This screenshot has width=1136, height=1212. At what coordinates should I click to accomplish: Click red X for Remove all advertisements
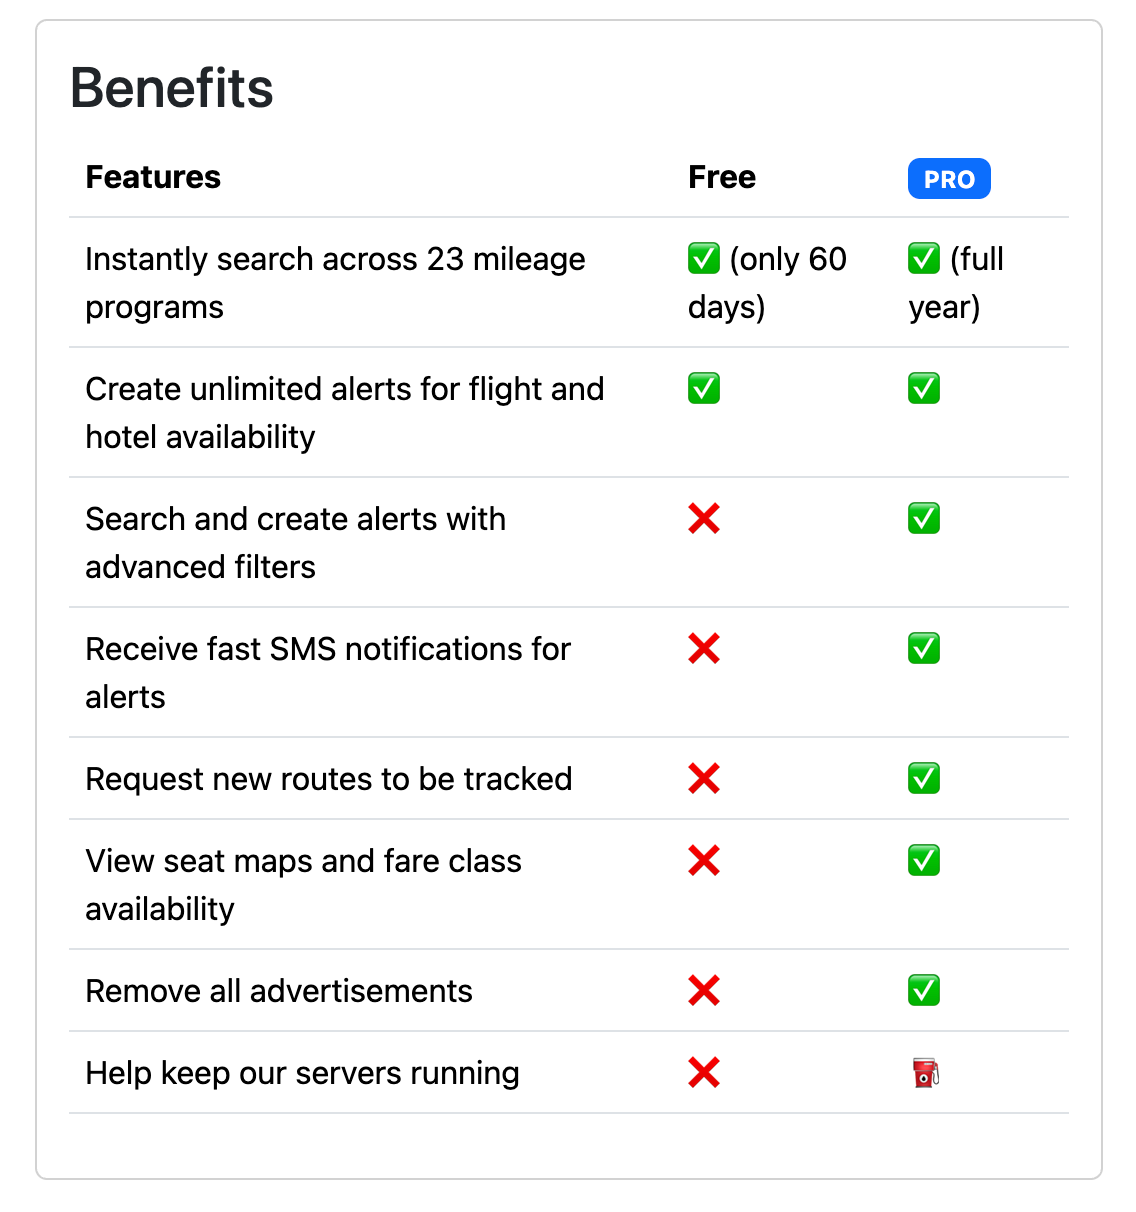[x=704, y=991]
